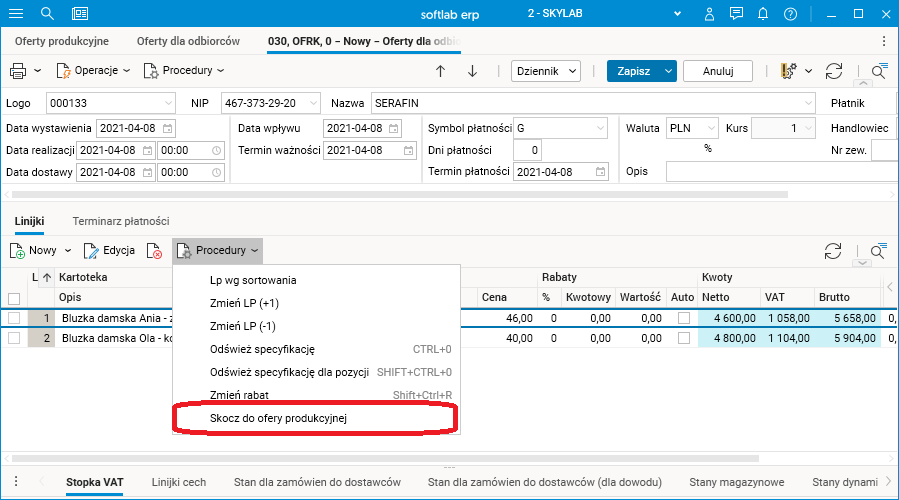Choose Odśwież specyfikację menu item
The image size is (899, 500).
point(316,349)
